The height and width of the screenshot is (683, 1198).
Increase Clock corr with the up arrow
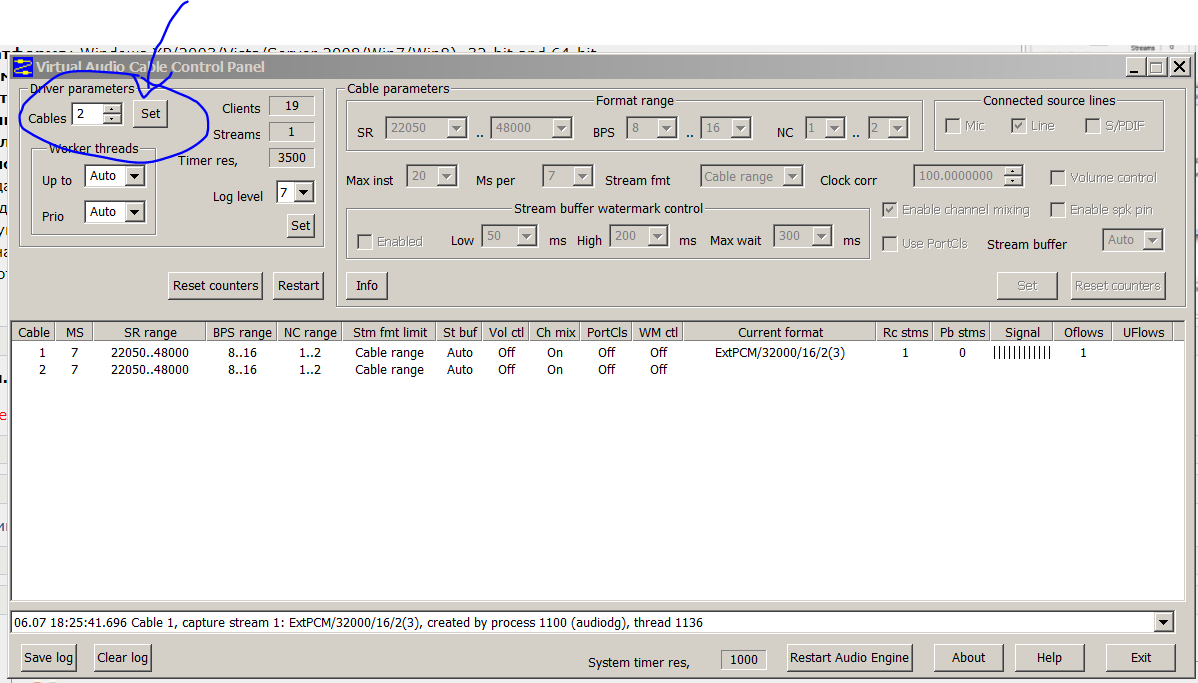[1013, 172]
